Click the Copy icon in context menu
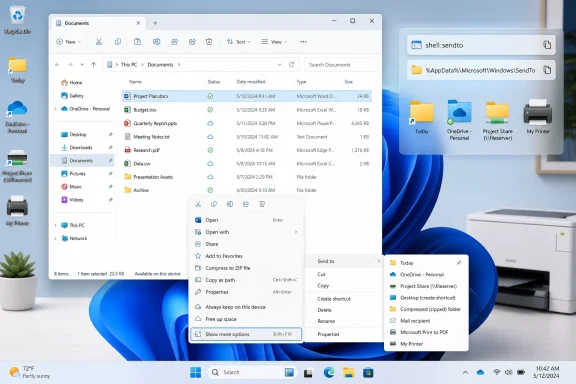The height and width of the screenshot is (384, 576). tap(214, 204)
